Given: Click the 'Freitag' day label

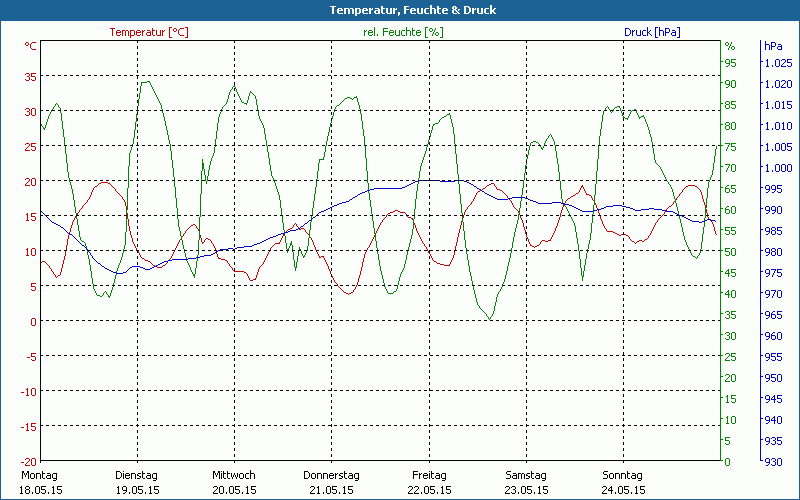Looking at the screenshot, I should pyautogui.click(x=429, y=475).
